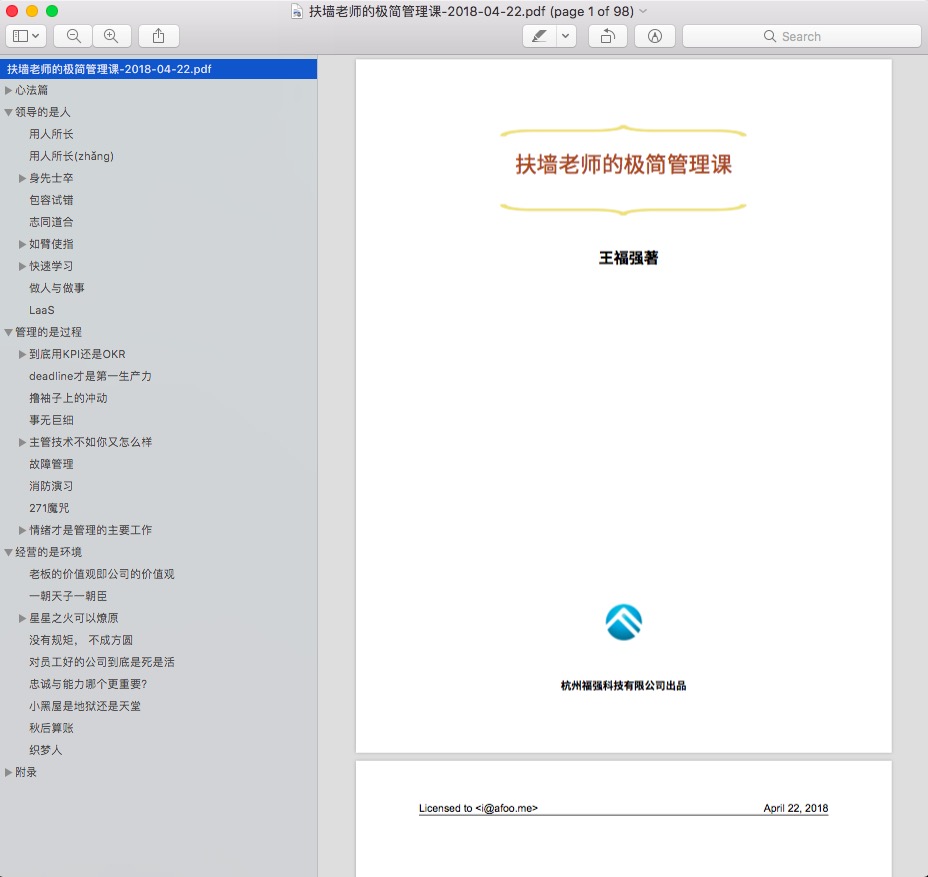928x877 pixels.
Task: Select the LaaS outline entry
Action: point(41,310)
